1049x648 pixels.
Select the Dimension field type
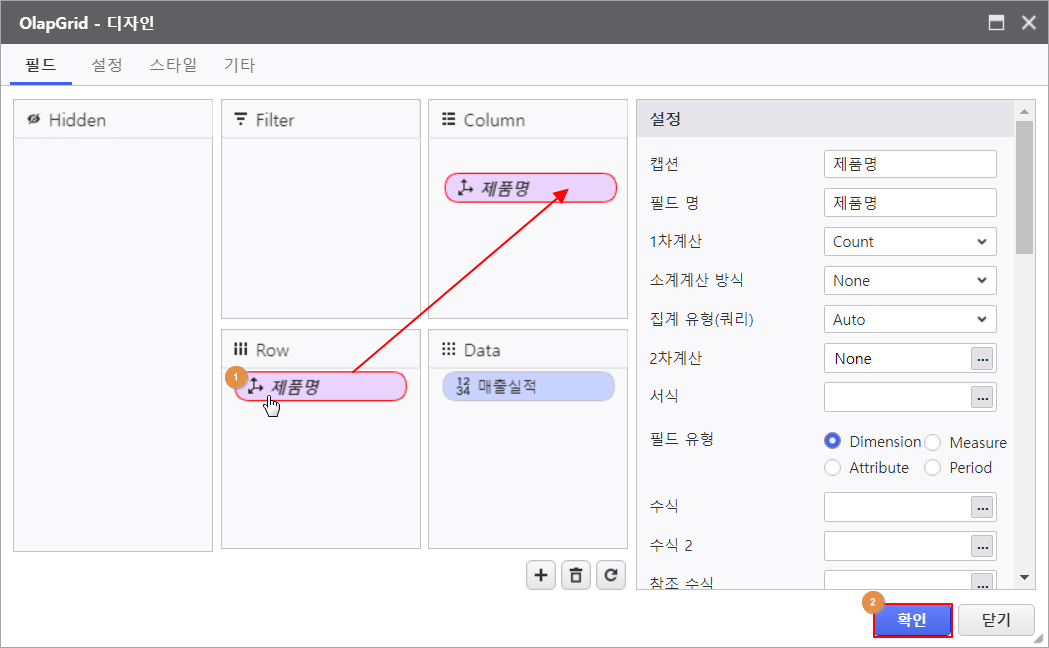(x=832, y=441)
